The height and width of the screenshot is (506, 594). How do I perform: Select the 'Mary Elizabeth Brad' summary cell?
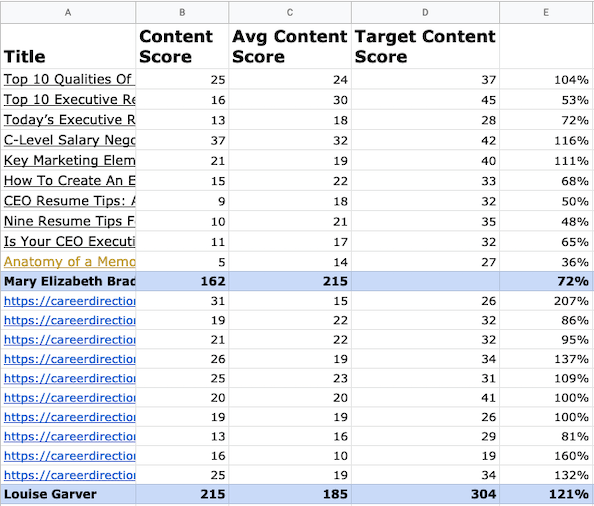coord(68,281)
